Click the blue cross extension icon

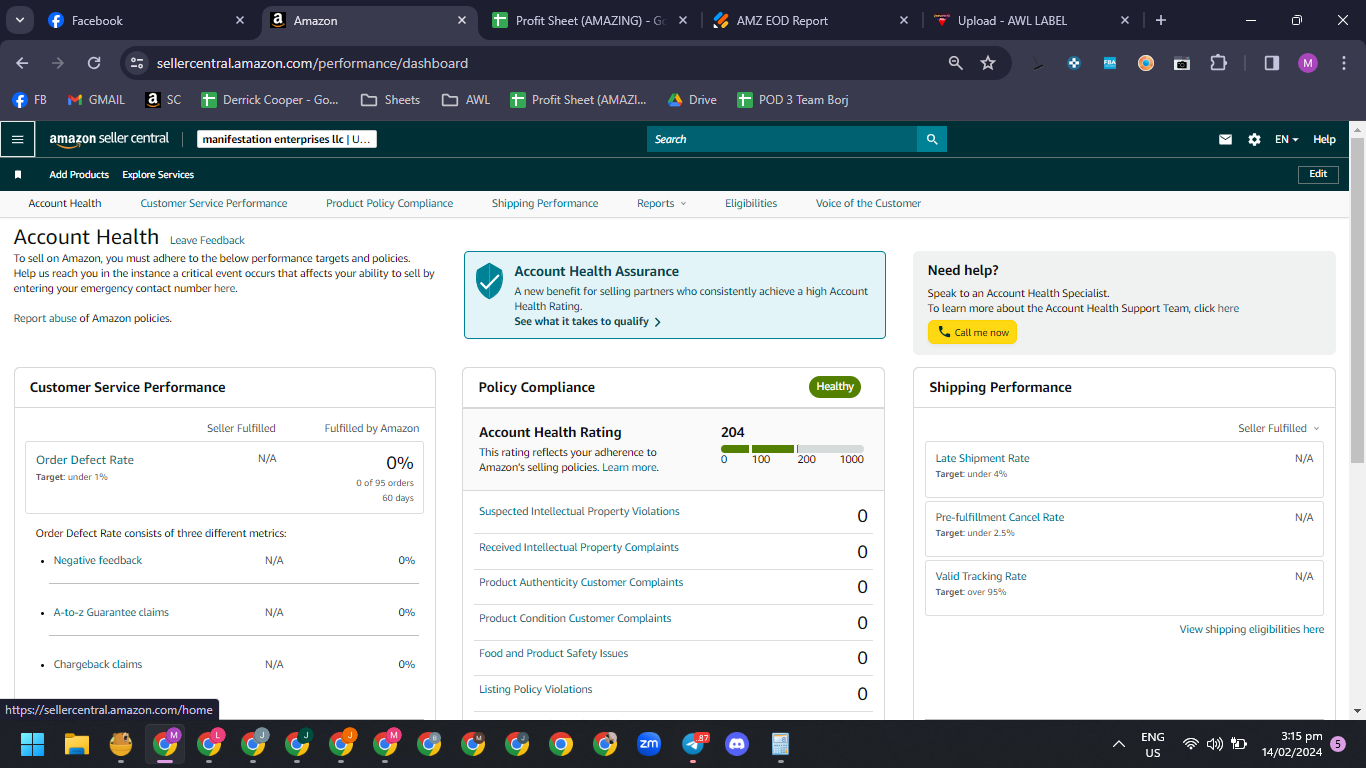click(x=1074, y=63)
